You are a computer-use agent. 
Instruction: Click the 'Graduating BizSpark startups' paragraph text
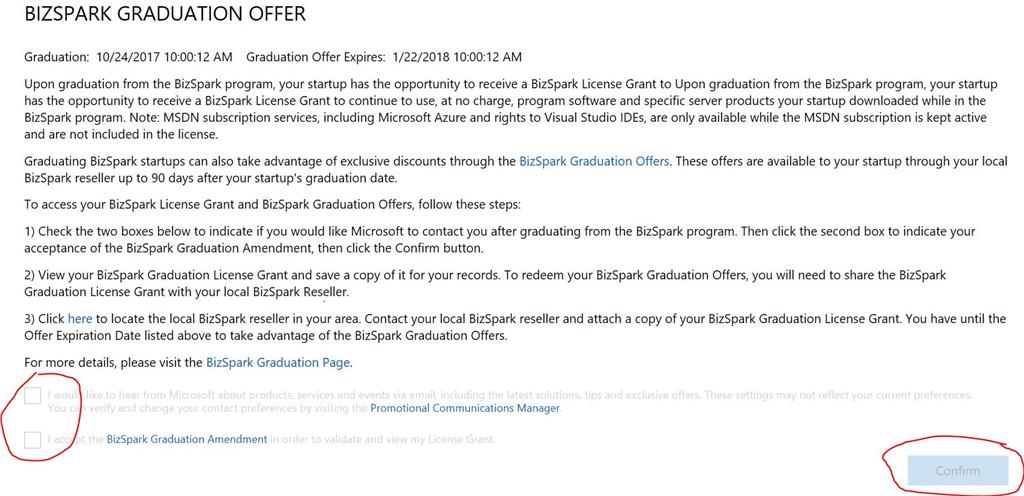(516, 169)
